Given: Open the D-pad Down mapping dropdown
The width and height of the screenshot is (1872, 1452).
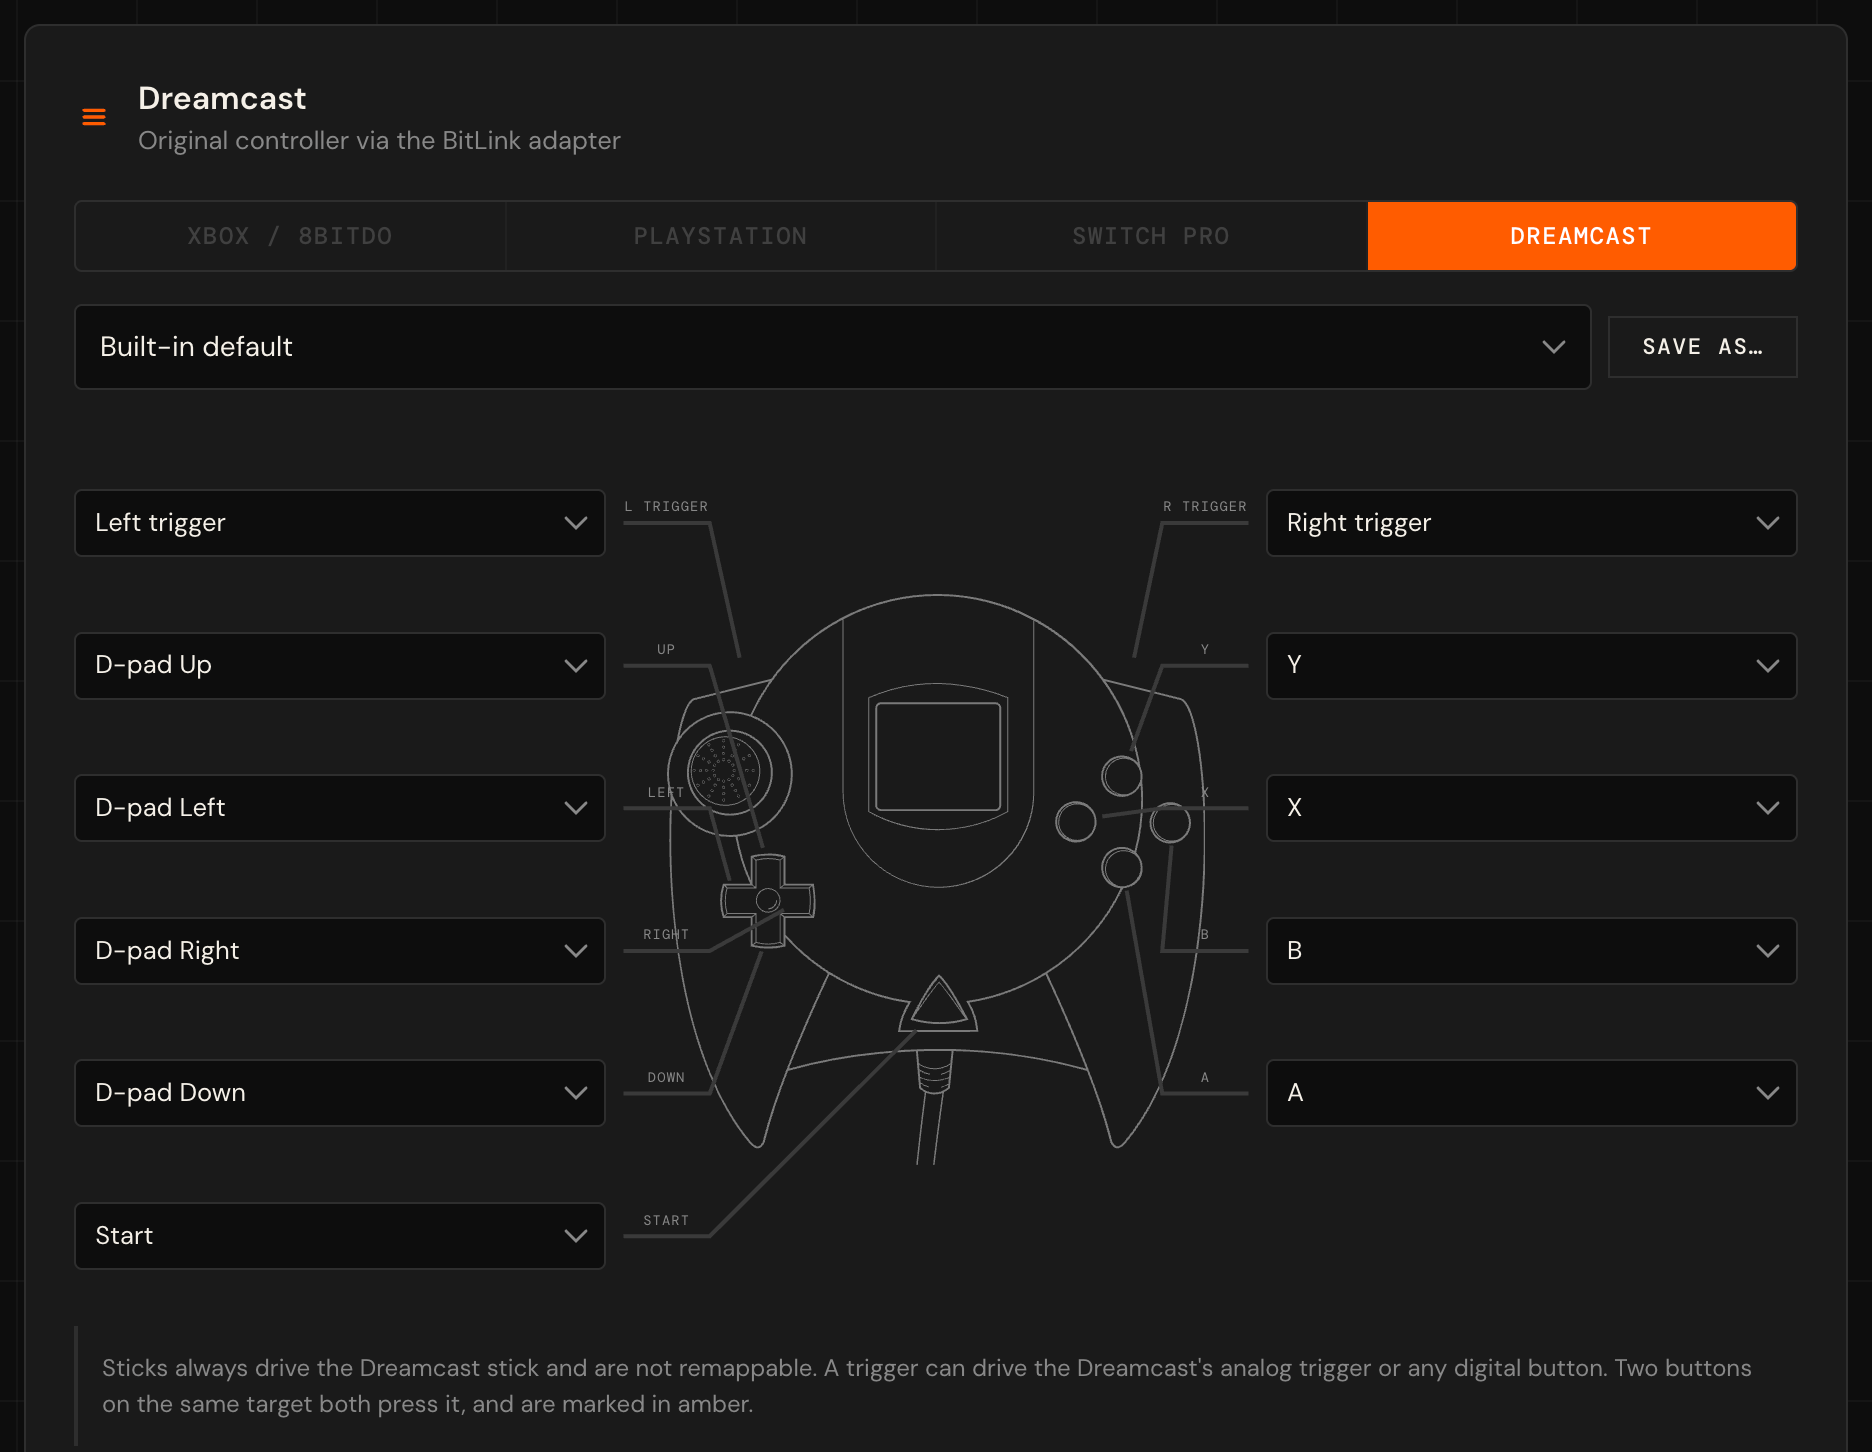Looking at the screenshot, I should point(340,1093).
